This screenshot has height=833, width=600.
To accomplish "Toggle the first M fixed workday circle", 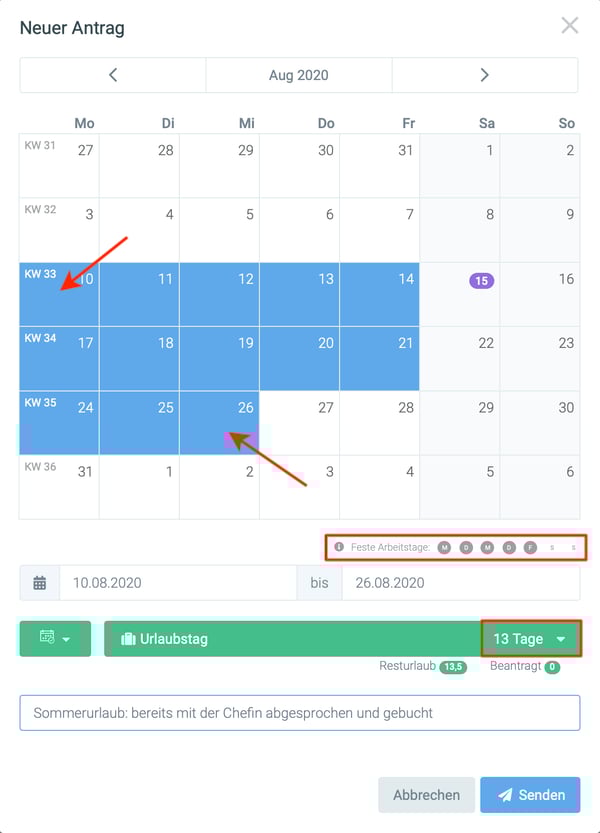I will pyautogui.click(x=444, y=547).
